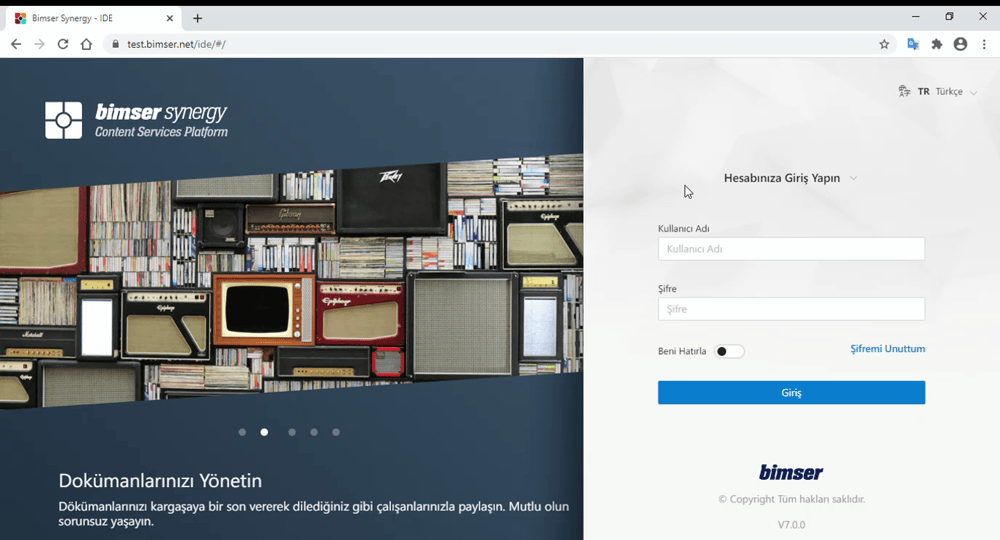Click the bimser synergy logo
This screenshot has height=540, width=1000.
(137, 120)
